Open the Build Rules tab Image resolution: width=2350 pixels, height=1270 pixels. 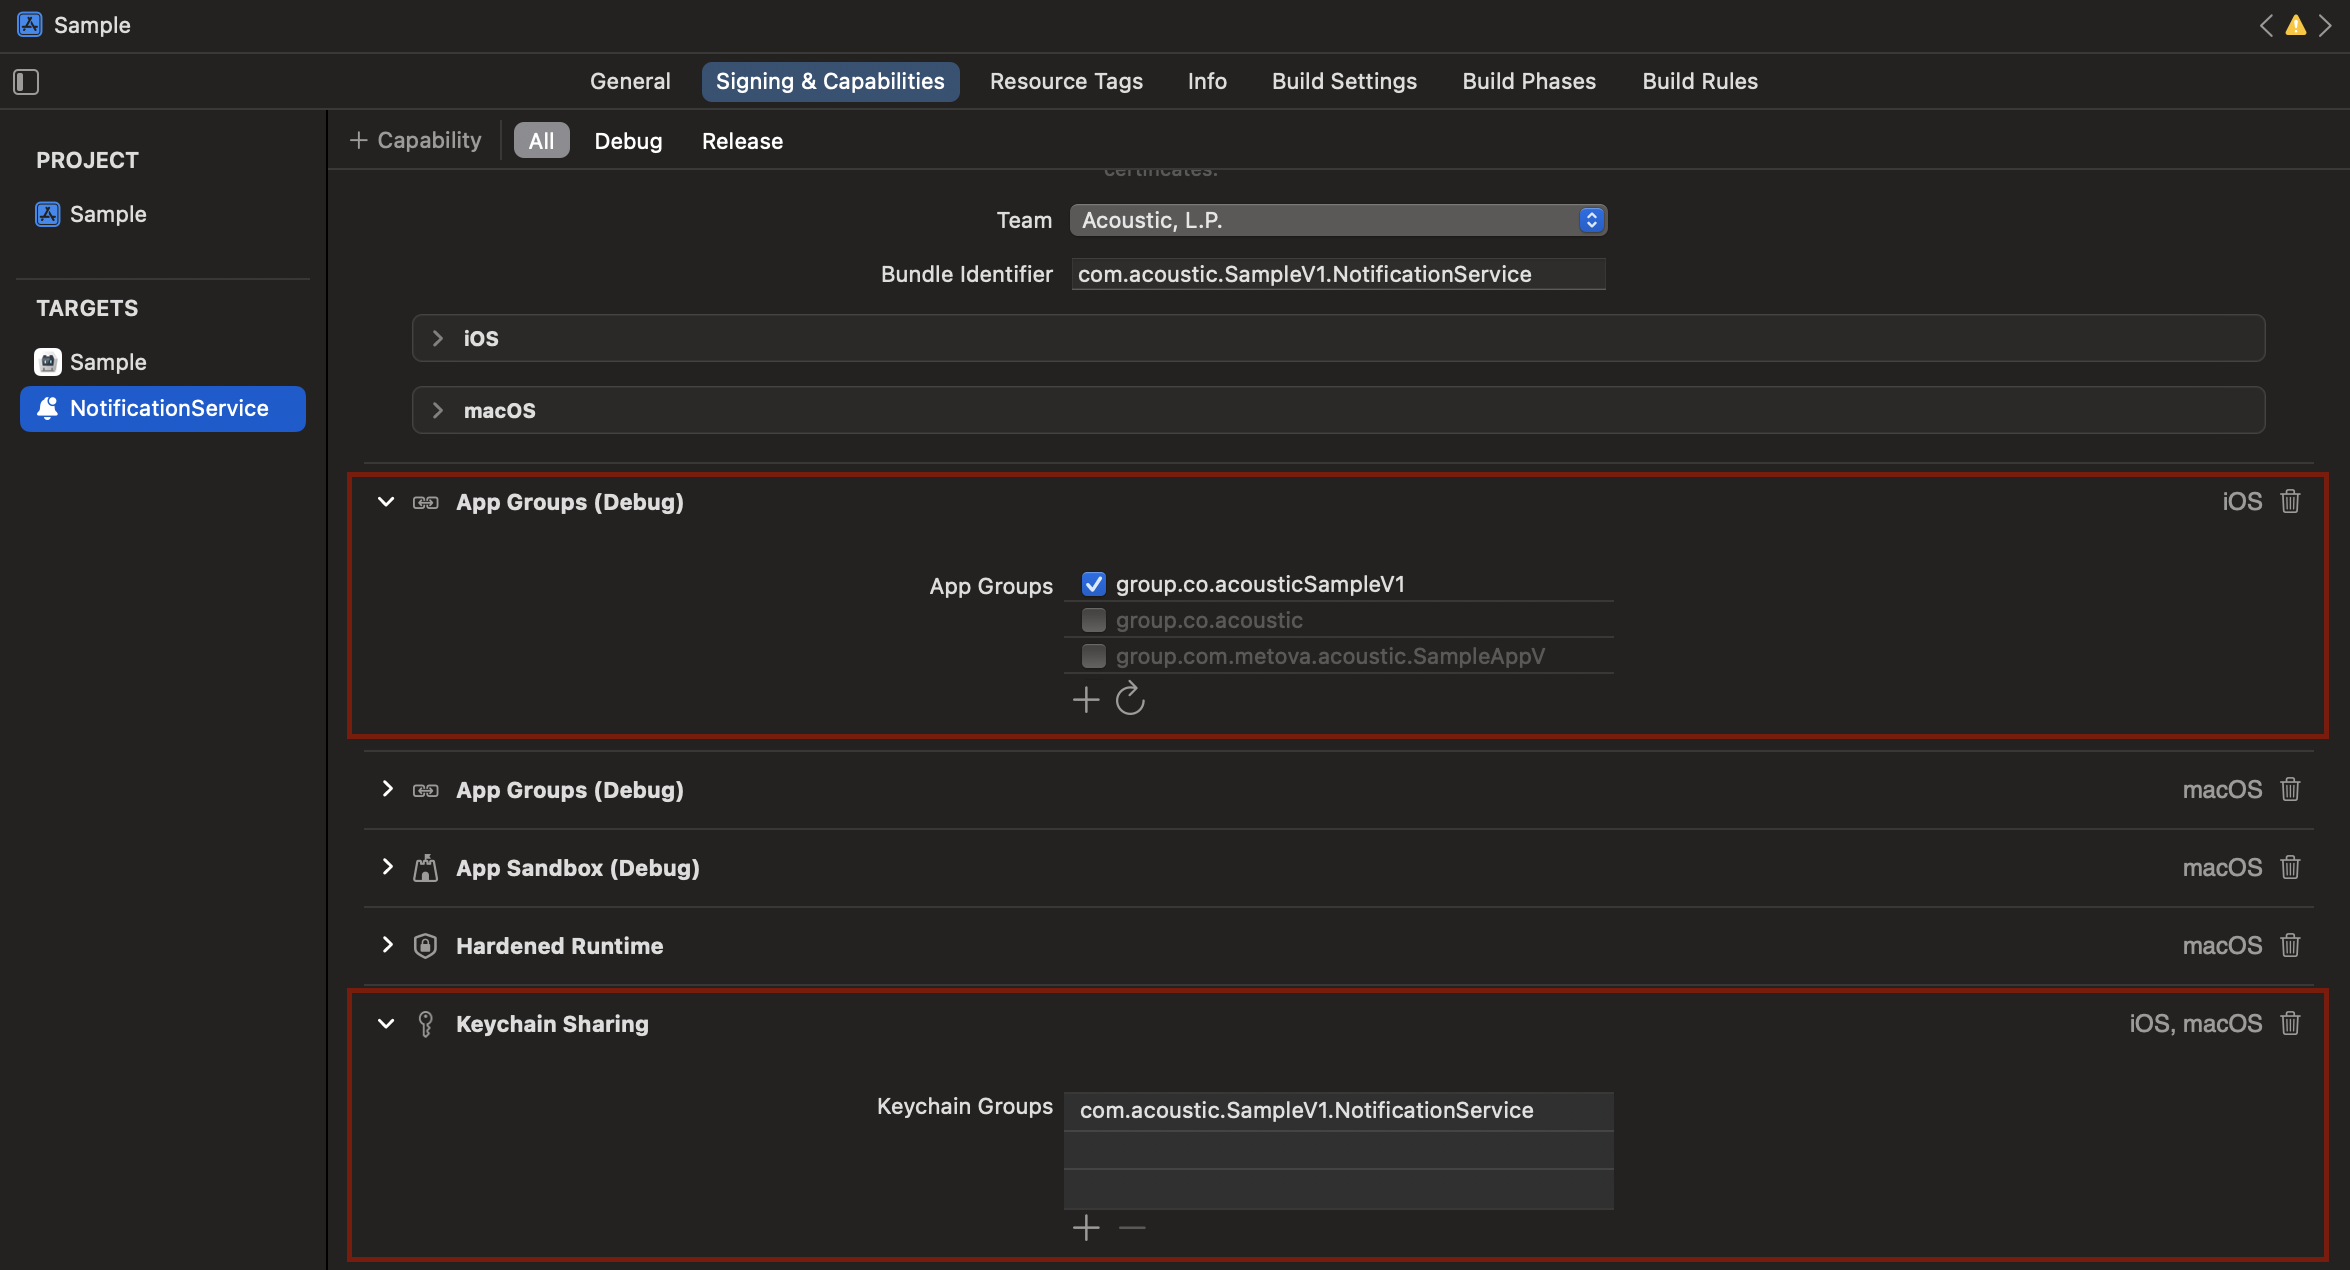click(1700, 82)
